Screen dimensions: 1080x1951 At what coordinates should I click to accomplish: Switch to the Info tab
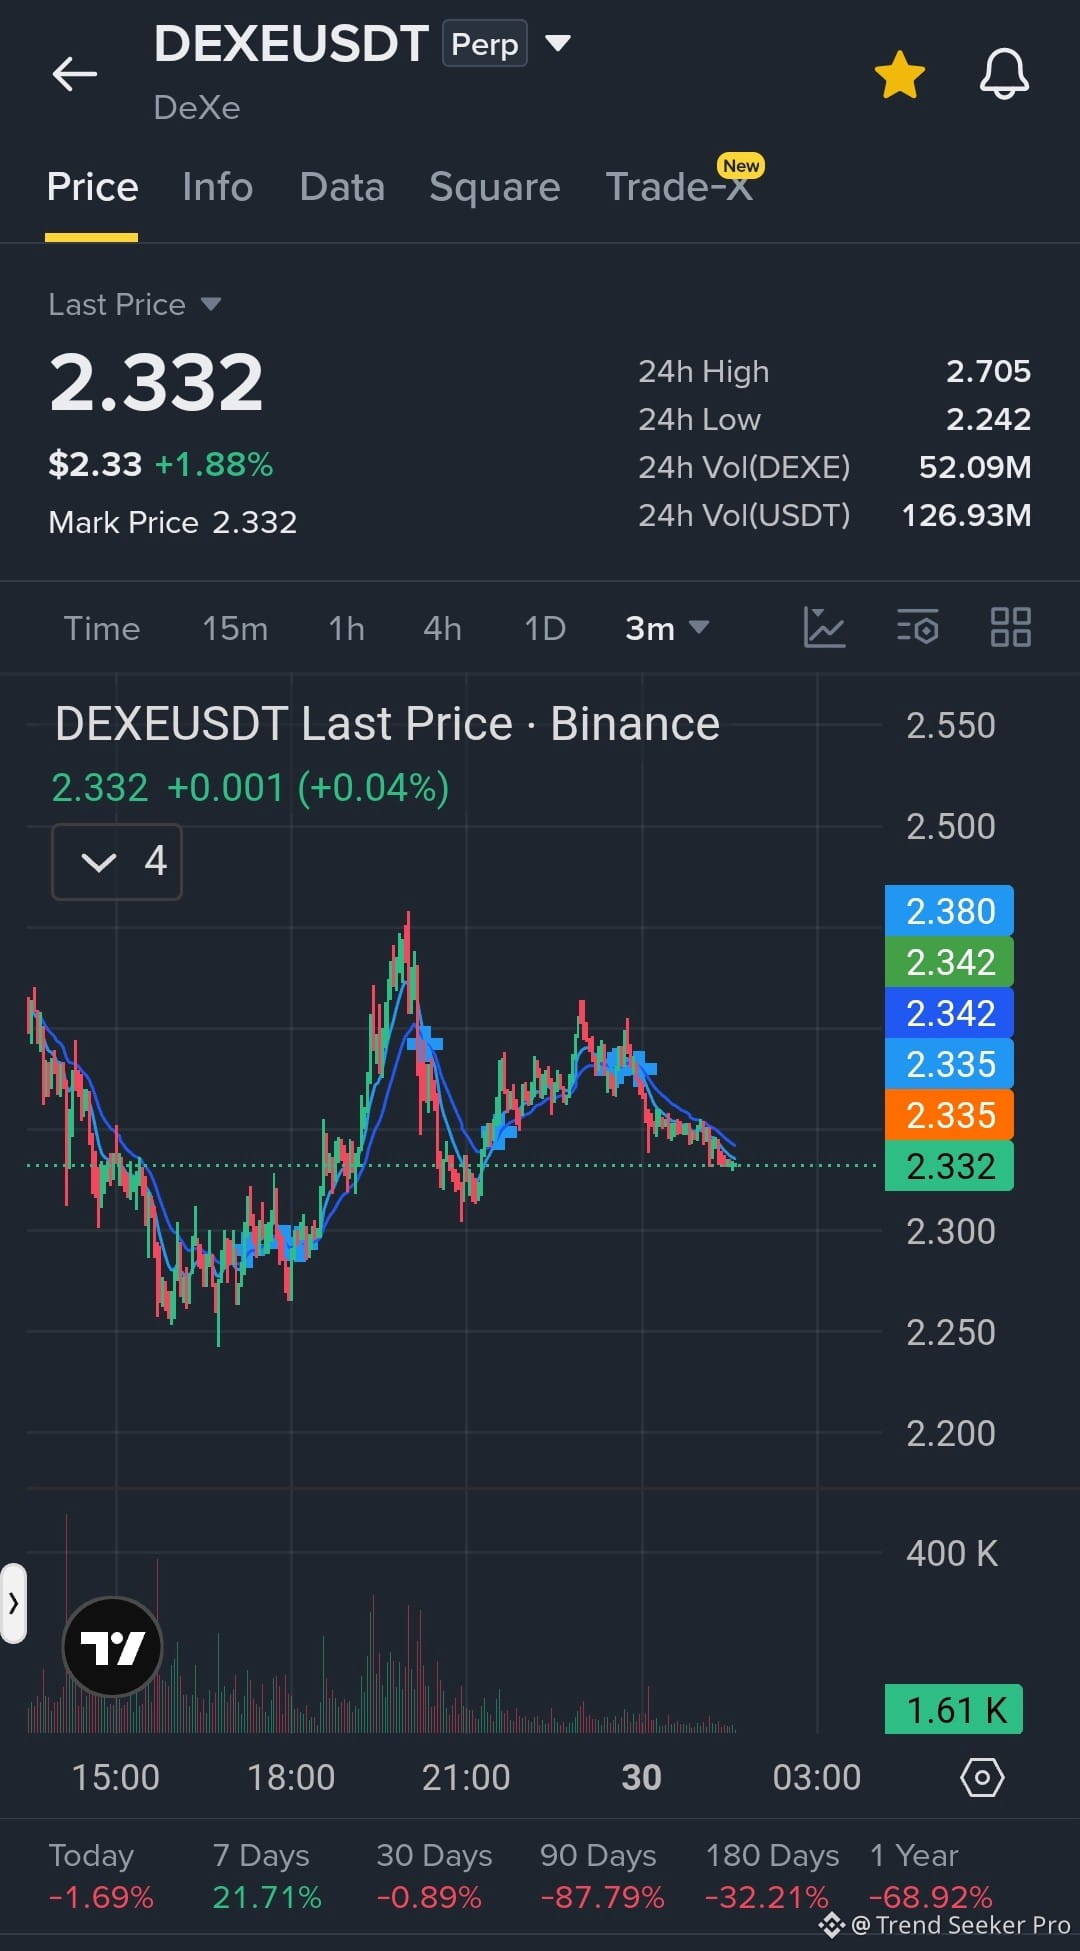[218, 187]
